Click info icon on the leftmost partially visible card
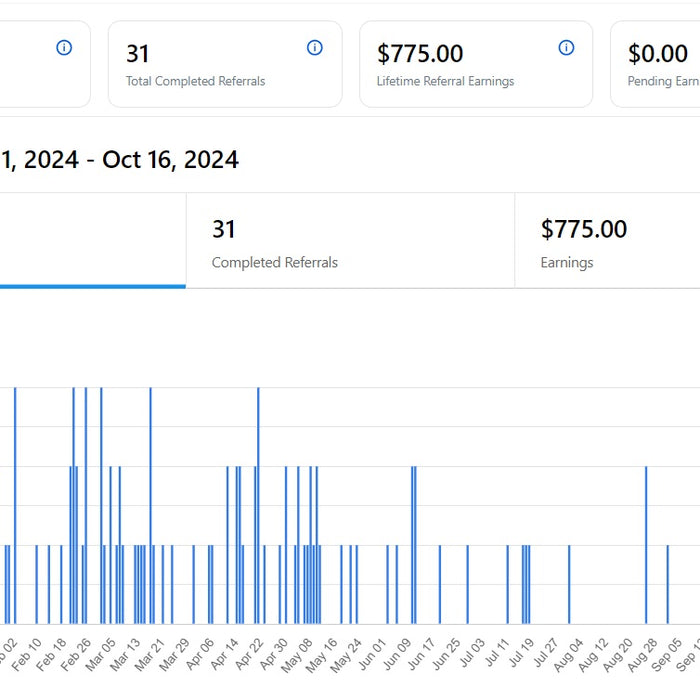 64,48
